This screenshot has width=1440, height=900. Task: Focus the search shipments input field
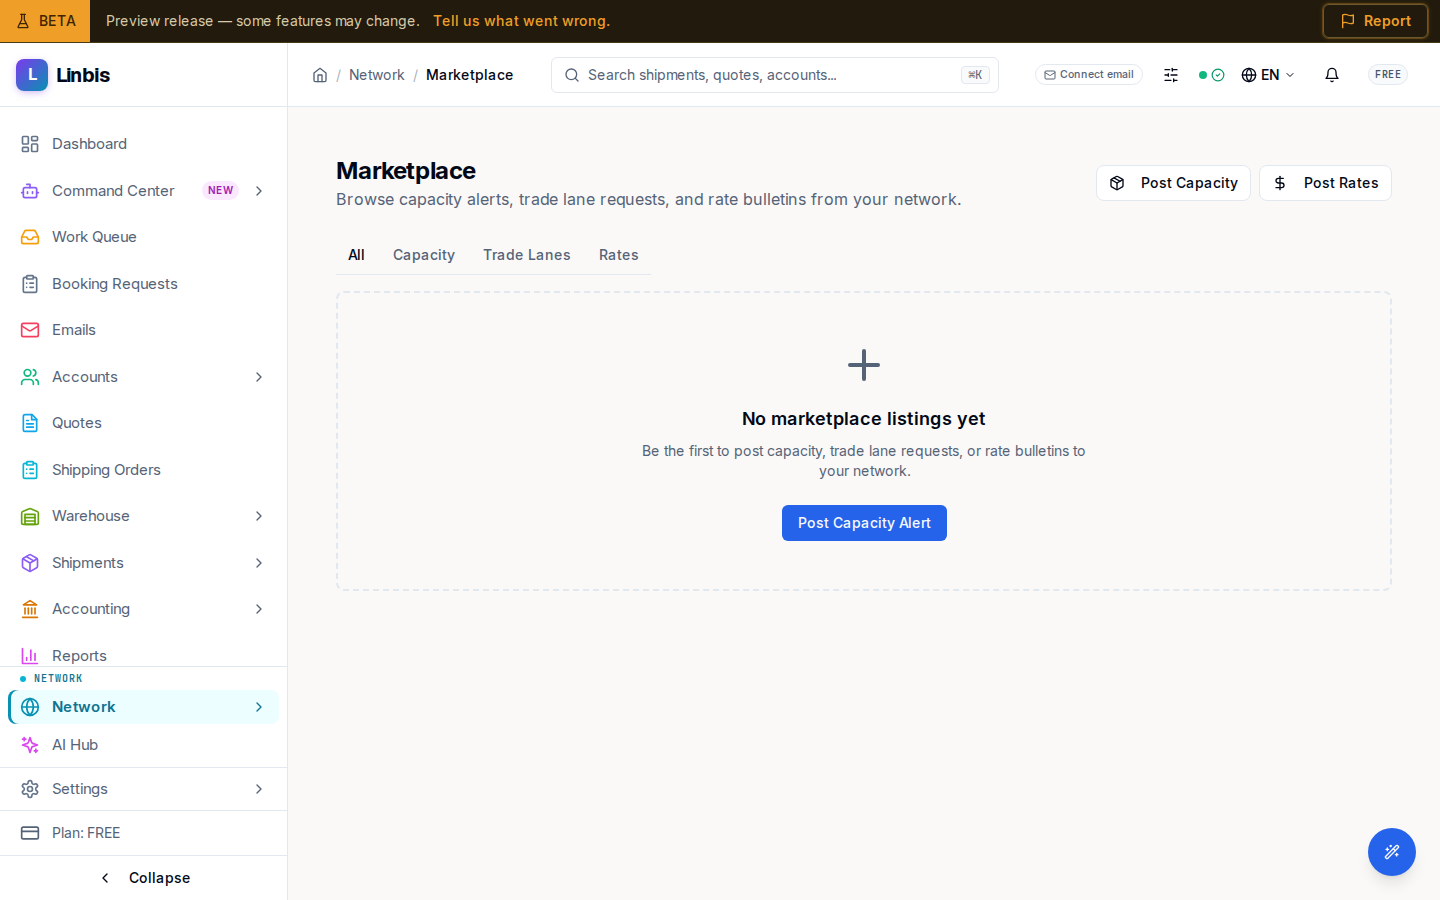[775, 75]
